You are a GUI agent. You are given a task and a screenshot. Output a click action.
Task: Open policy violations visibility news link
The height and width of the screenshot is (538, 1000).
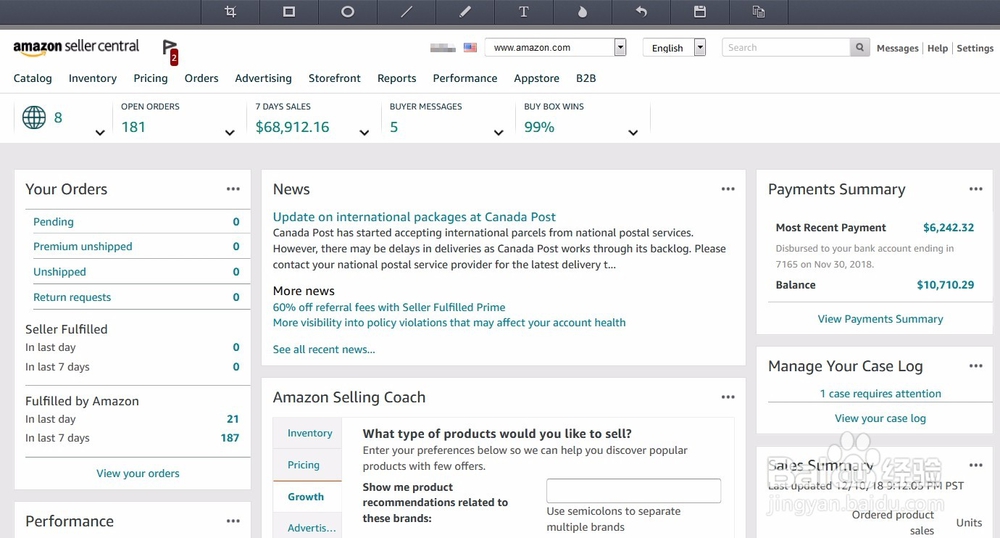point(449,323)
